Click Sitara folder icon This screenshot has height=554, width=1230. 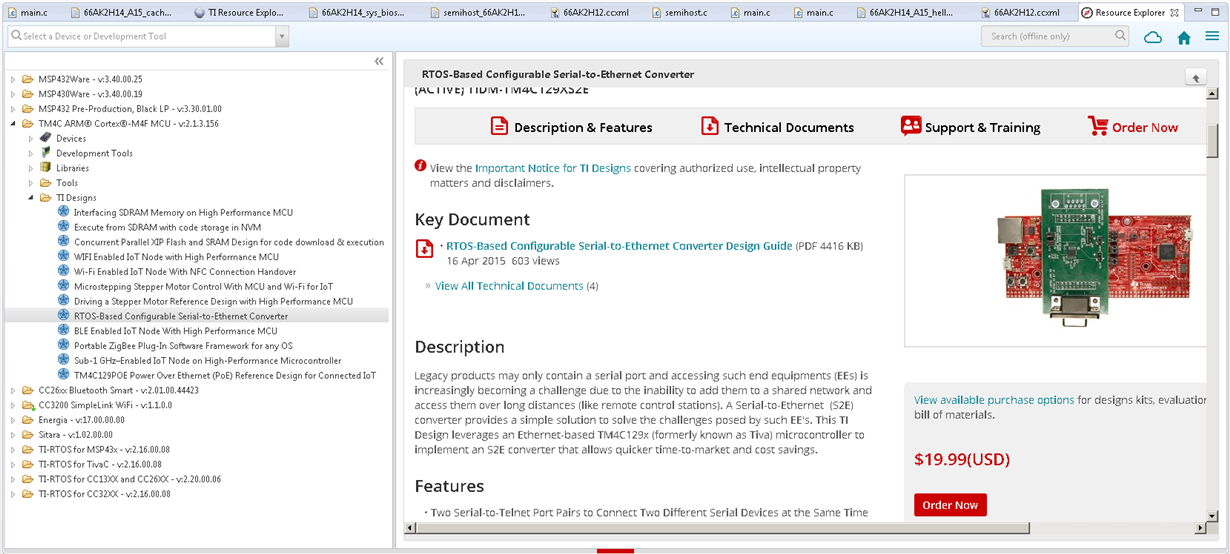click(28, 435)
